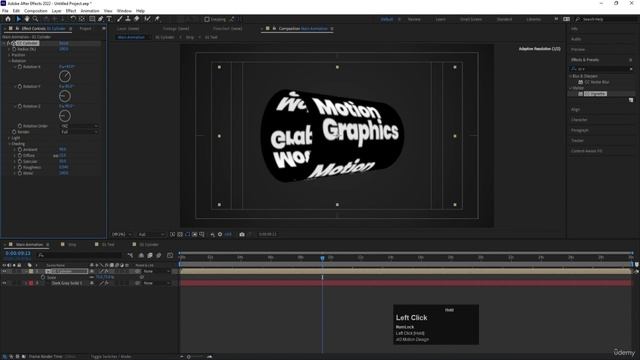Go to the Home screen icon
640x360 pixels.
(x=8, y=19)
